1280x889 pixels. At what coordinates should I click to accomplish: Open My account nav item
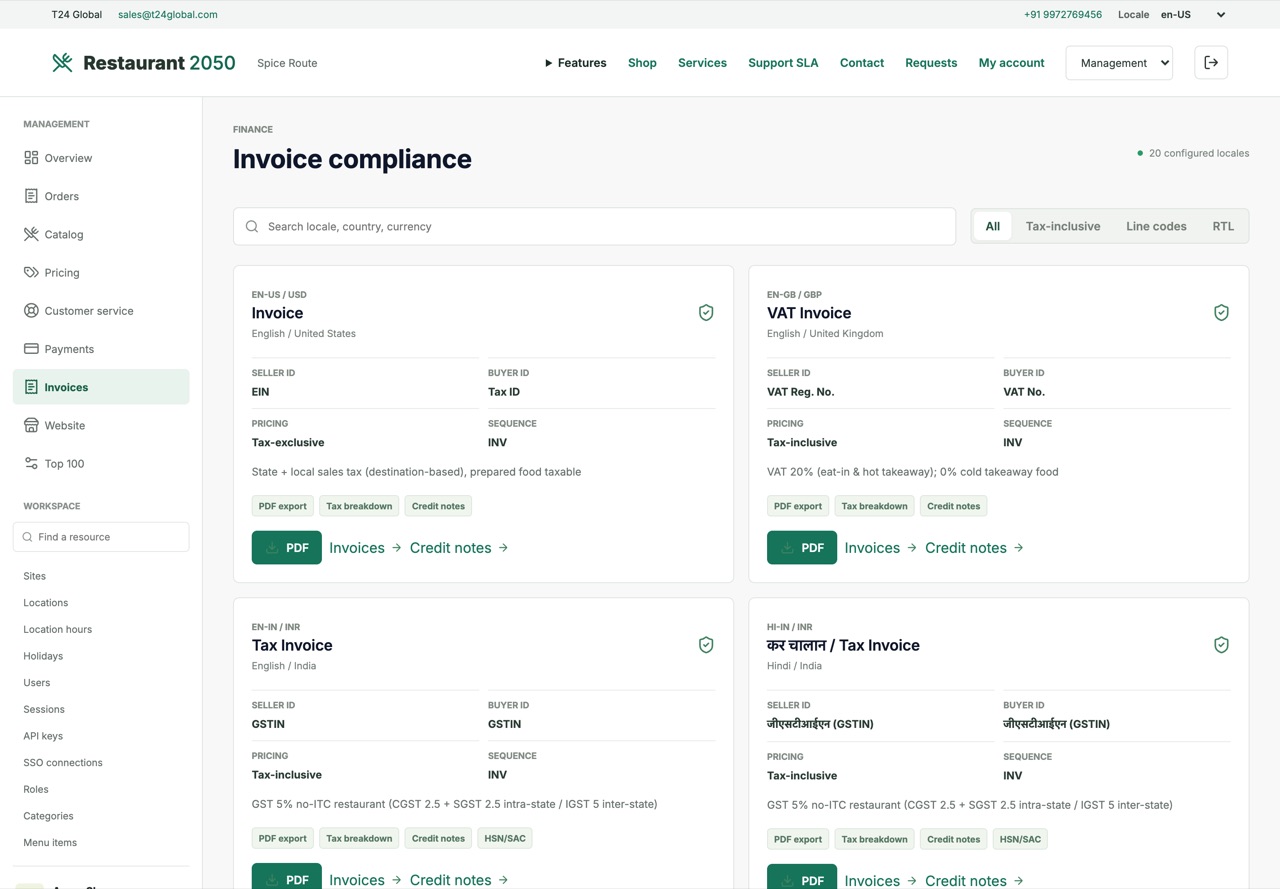pyautogui.click(x=1011, y=63)
